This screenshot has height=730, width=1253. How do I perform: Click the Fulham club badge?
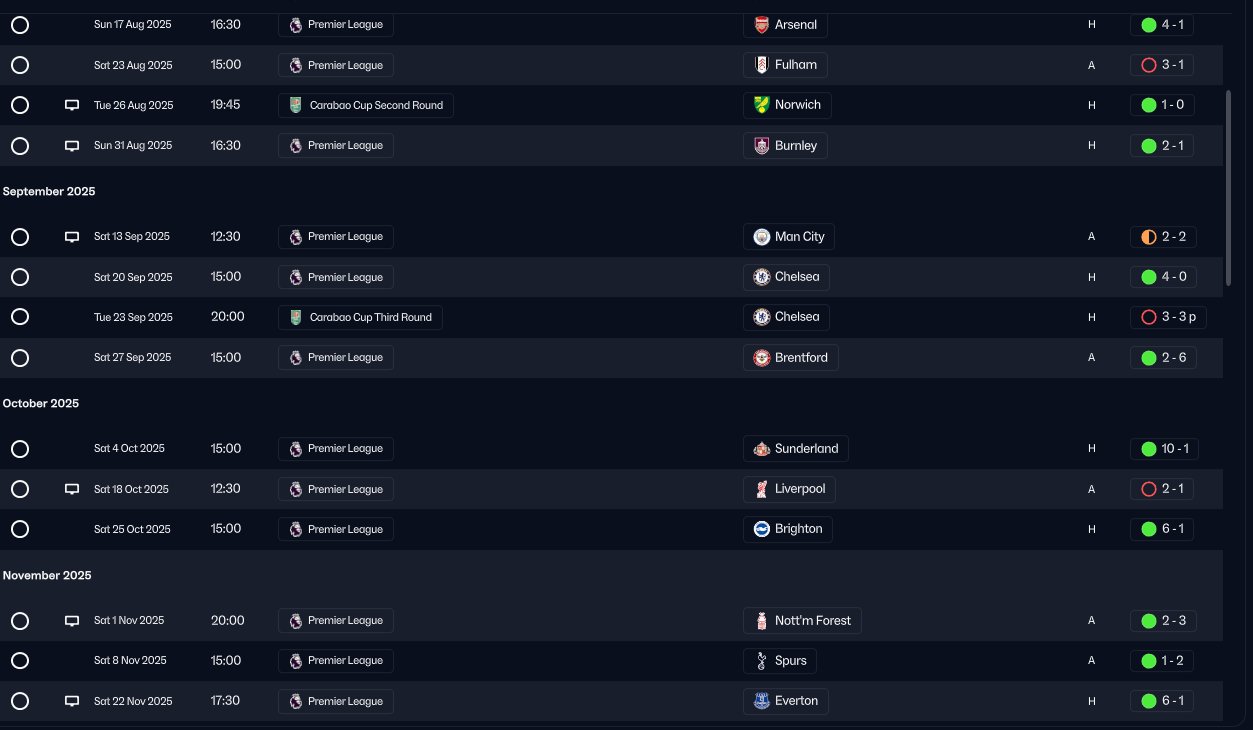(x=761, y=65)
